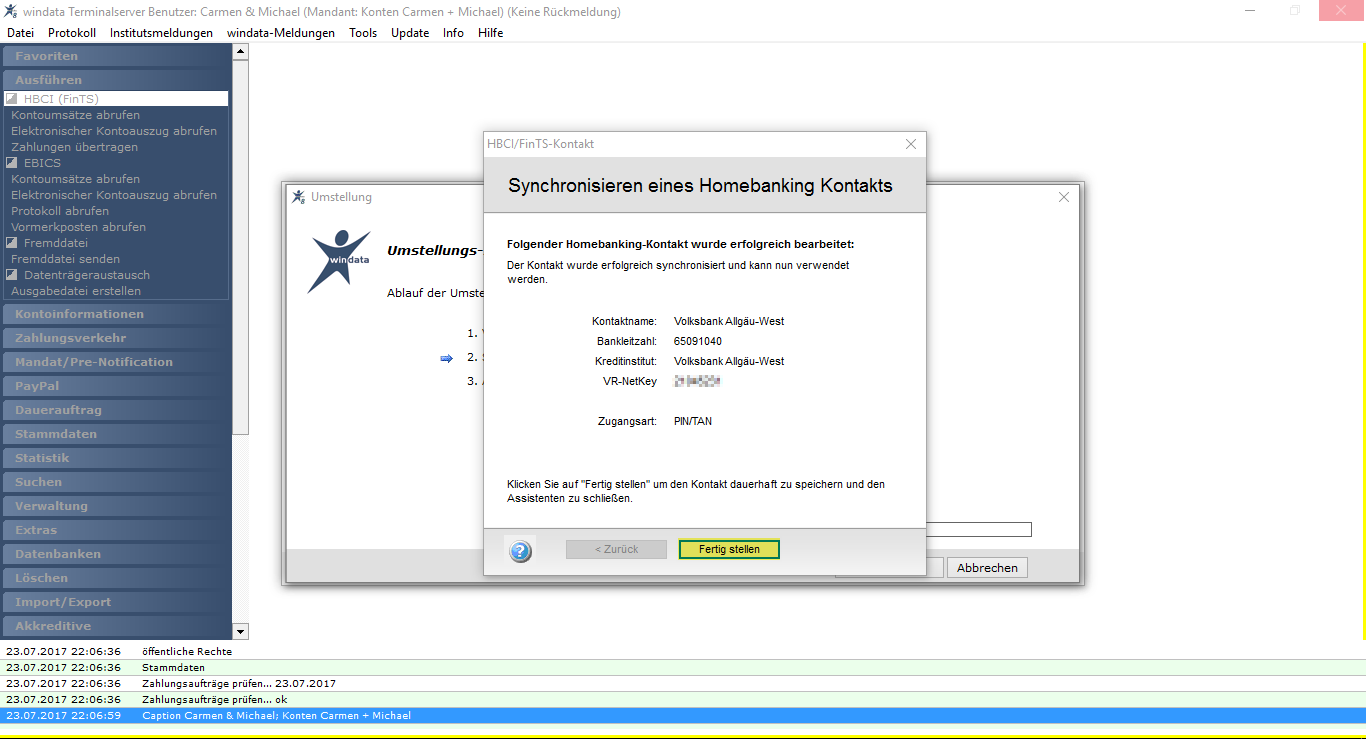The image size is (1366, 739).
Task: Expand the PayPal sidebar section
Action: point(116,386)
